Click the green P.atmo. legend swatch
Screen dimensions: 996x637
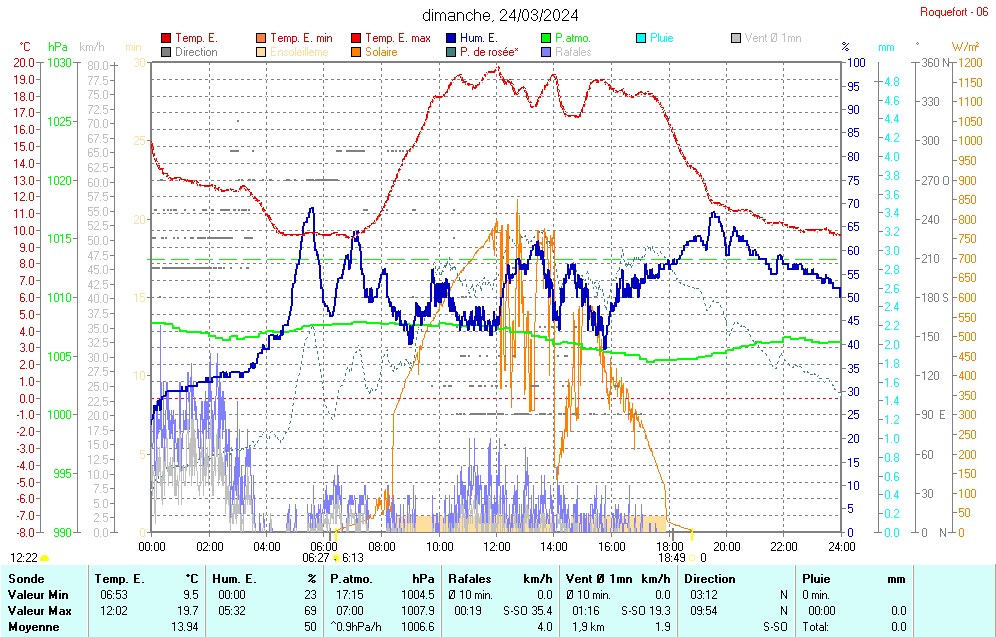(546, 38)
